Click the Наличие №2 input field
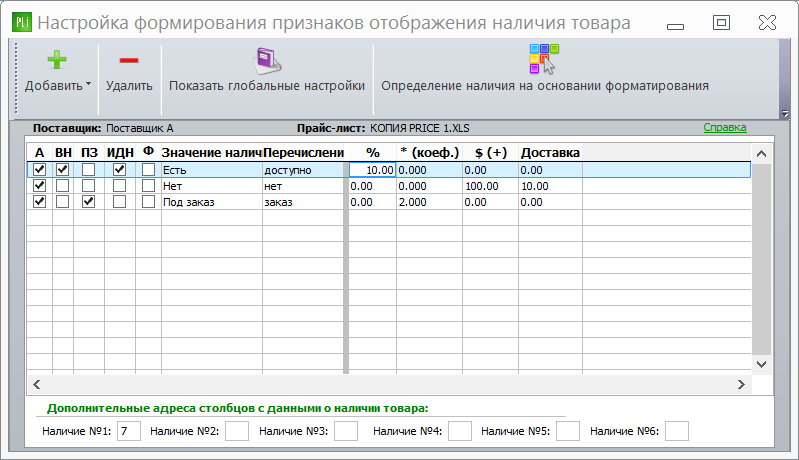 [237, 431]
